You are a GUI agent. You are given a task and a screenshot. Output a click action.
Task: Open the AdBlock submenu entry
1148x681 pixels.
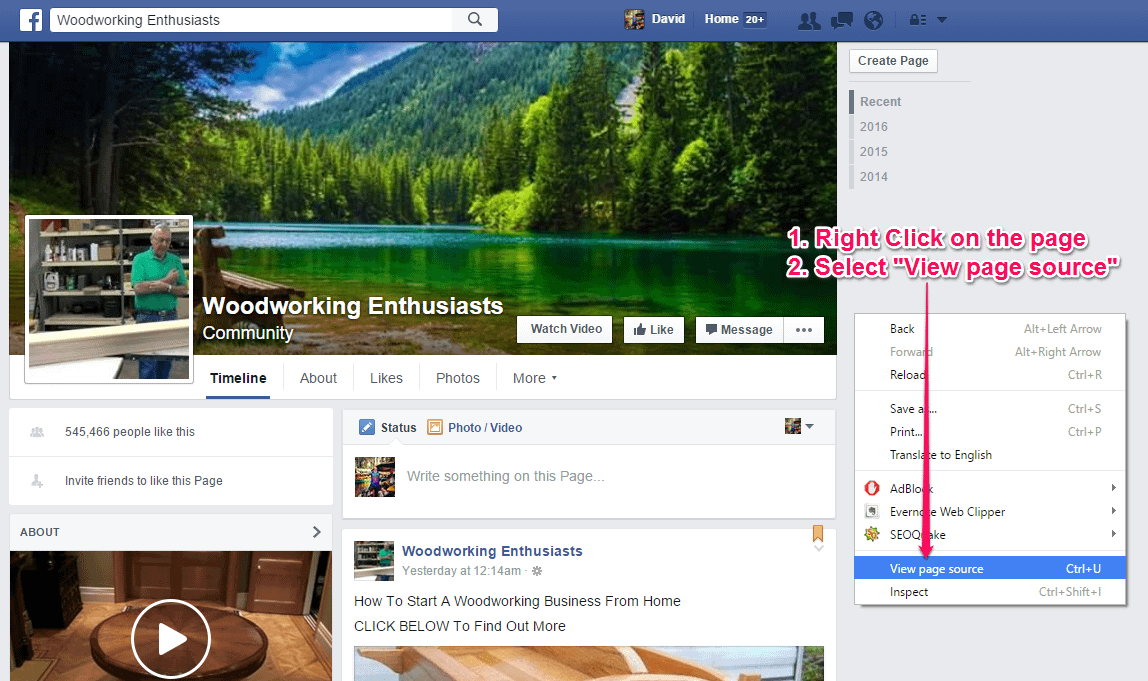(x=990, y=488)
